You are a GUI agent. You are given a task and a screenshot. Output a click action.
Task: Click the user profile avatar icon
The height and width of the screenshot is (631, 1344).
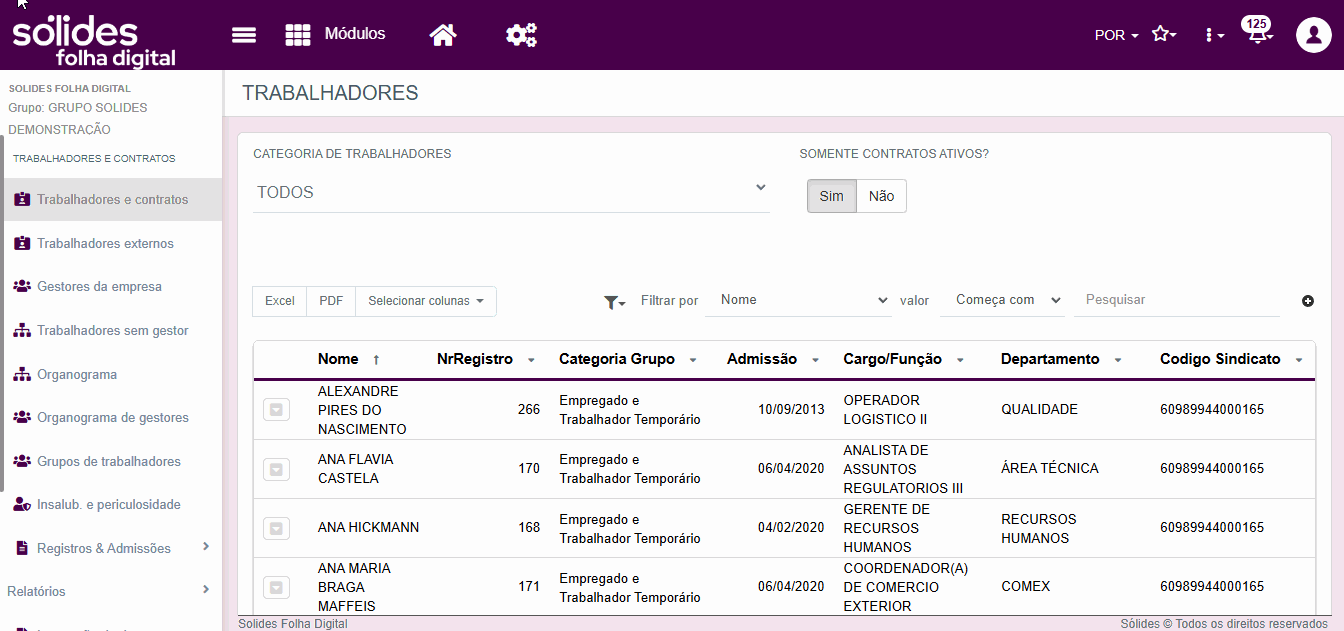coord(1313,35)
